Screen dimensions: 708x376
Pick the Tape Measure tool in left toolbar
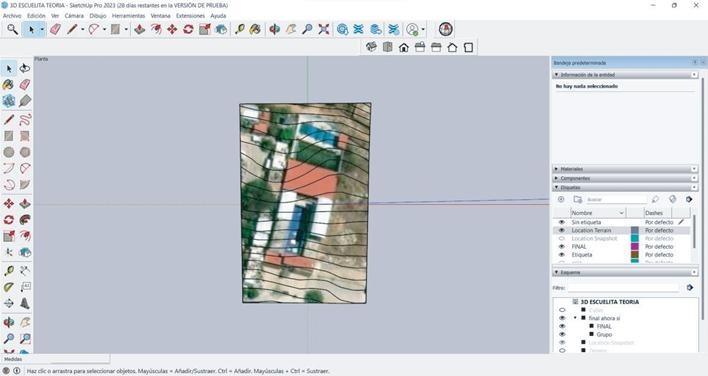pos(9,271)
